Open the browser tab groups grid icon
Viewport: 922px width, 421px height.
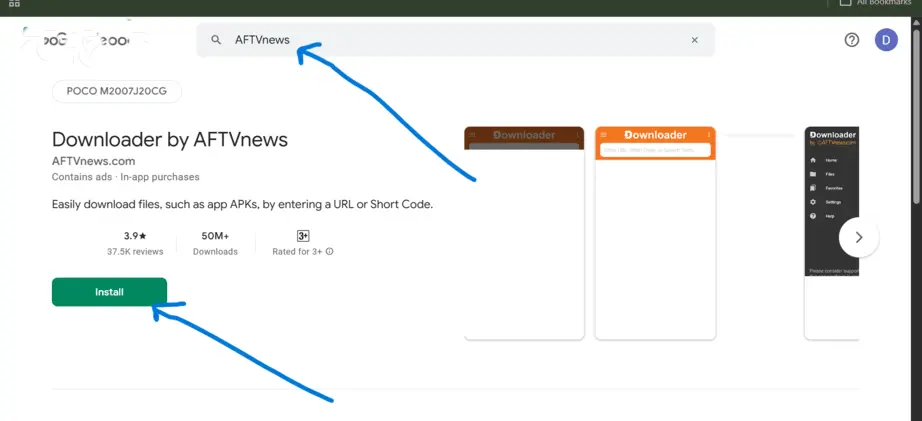tap(15, 3)
